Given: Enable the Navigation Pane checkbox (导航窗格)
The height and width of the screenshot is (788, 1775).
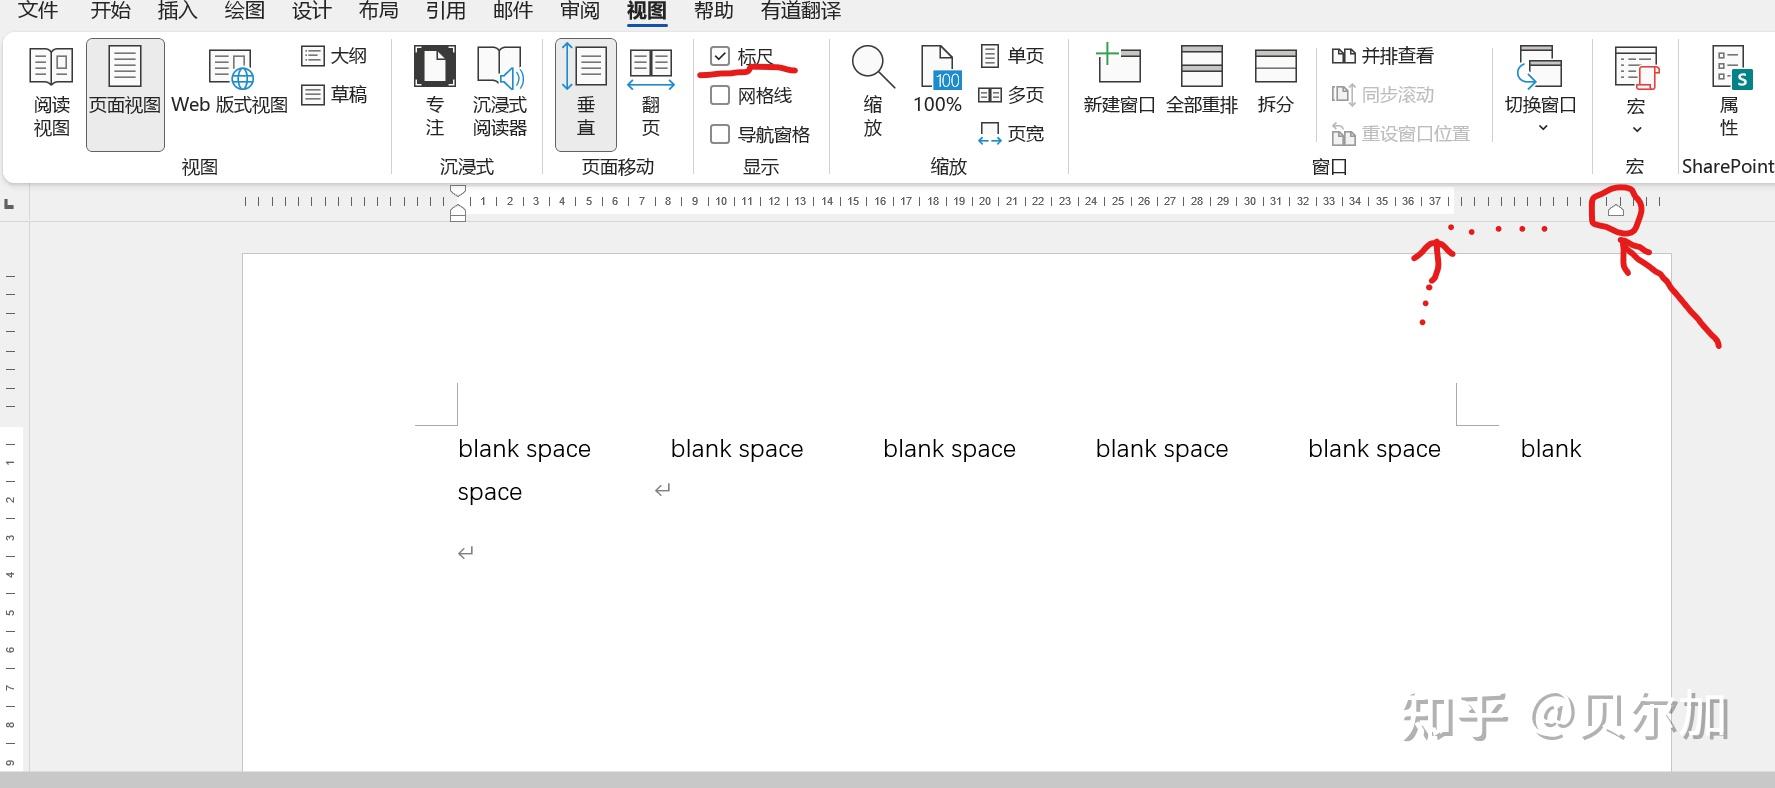Looking at the screenshot, I should click(x=720, y=134).
